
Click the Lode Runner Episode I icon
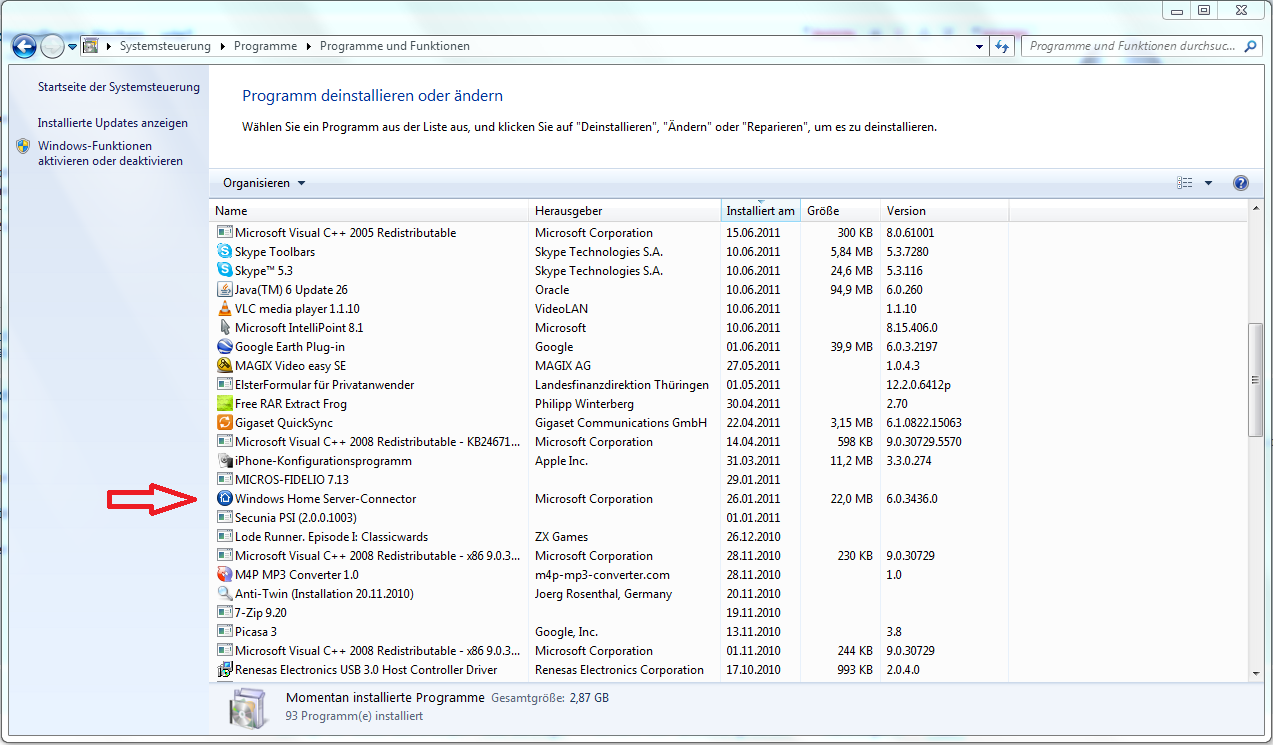(x=225, y=537)
